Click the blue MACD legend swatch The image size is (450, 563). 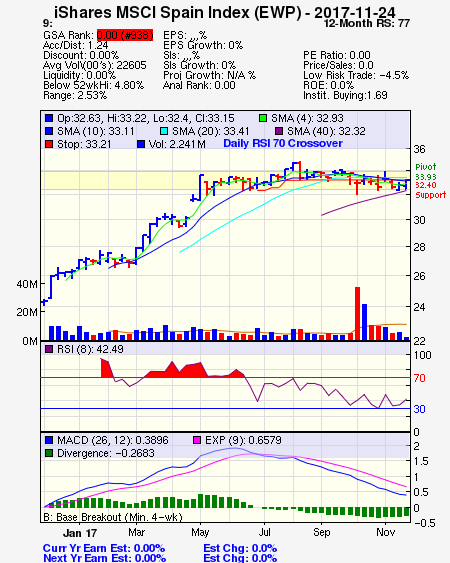click(x=49, y=440)
